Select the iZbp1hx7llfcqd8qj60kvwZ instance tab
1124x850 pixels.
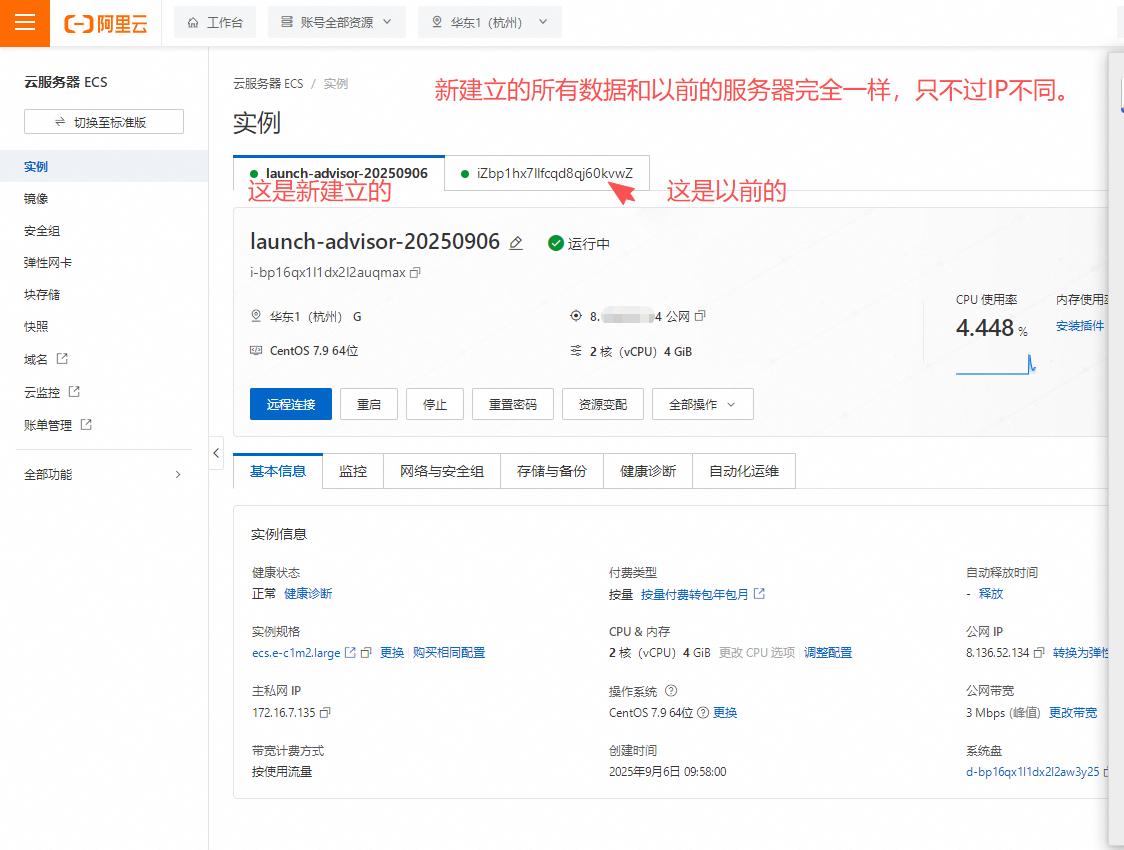pos(547,173)
